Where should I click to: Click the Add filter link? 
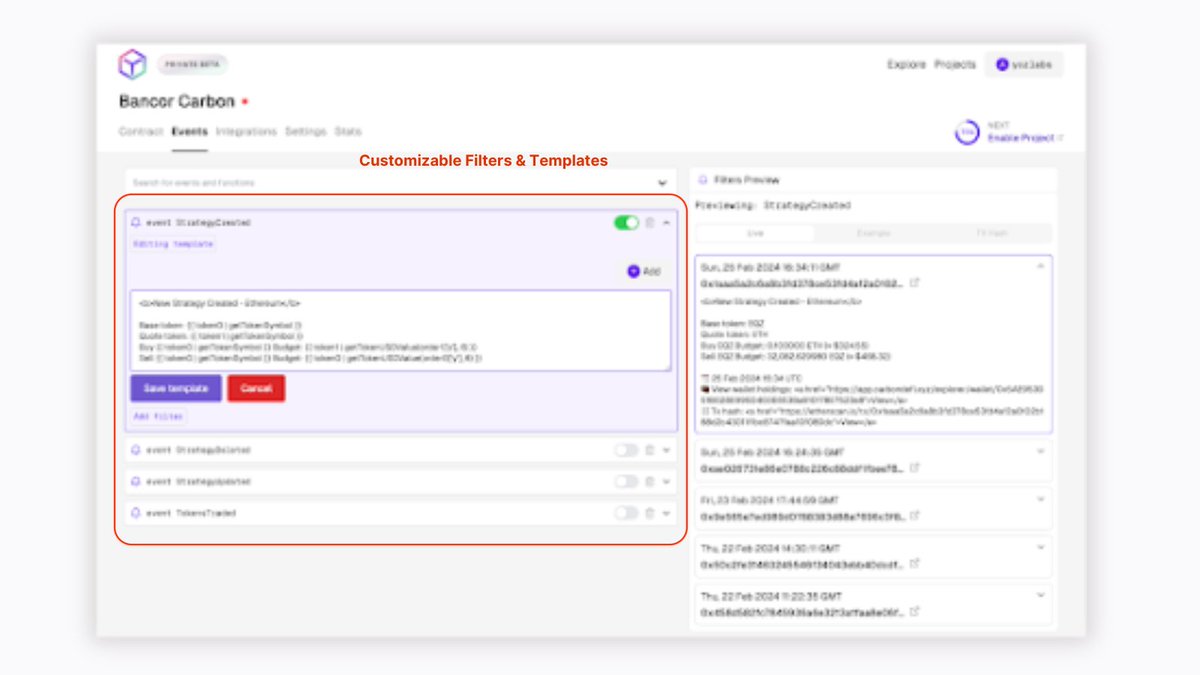tap(158, 416)
